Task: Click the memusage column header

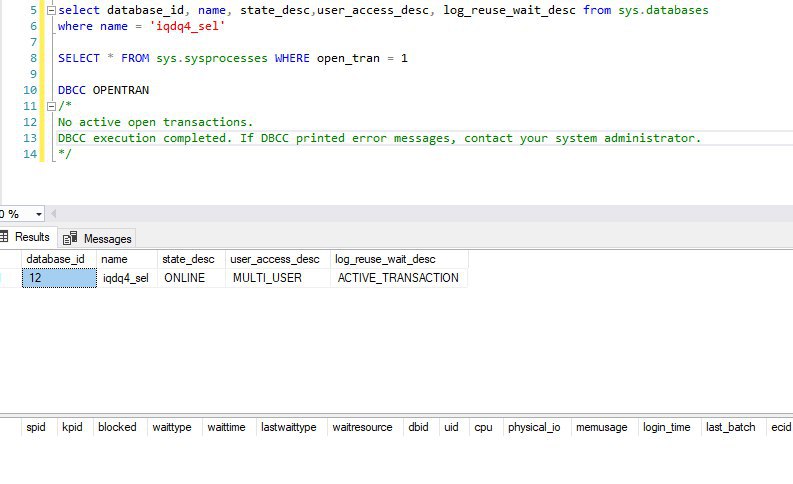Action: pyautogui.click(x=604, y=427)
